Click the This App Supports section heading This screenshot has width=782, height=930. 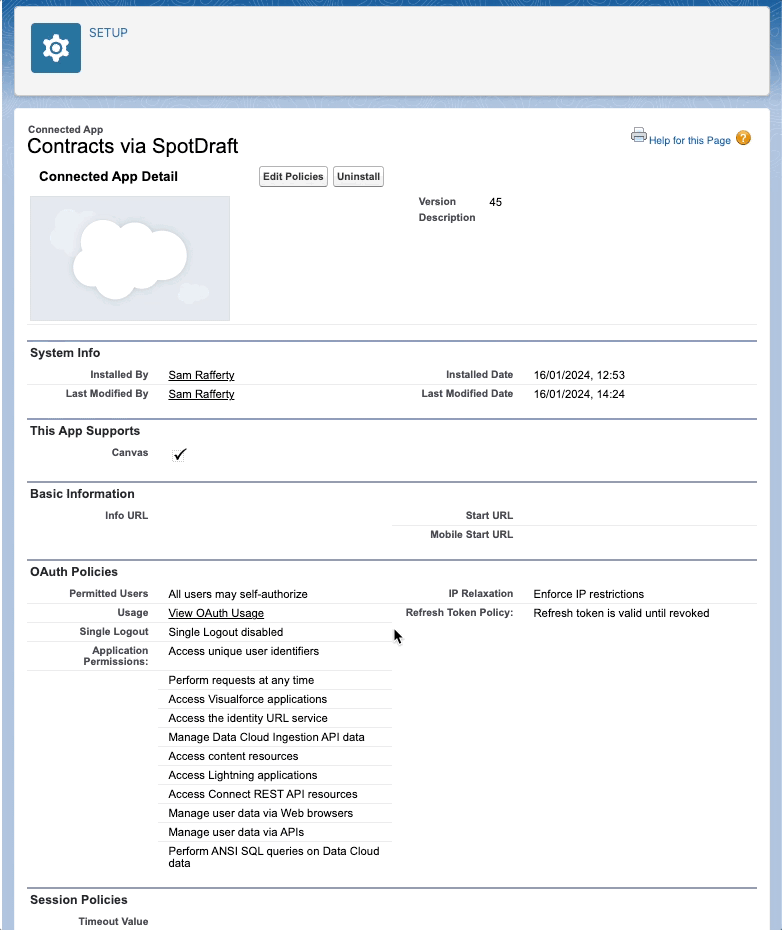coord(85,431)
